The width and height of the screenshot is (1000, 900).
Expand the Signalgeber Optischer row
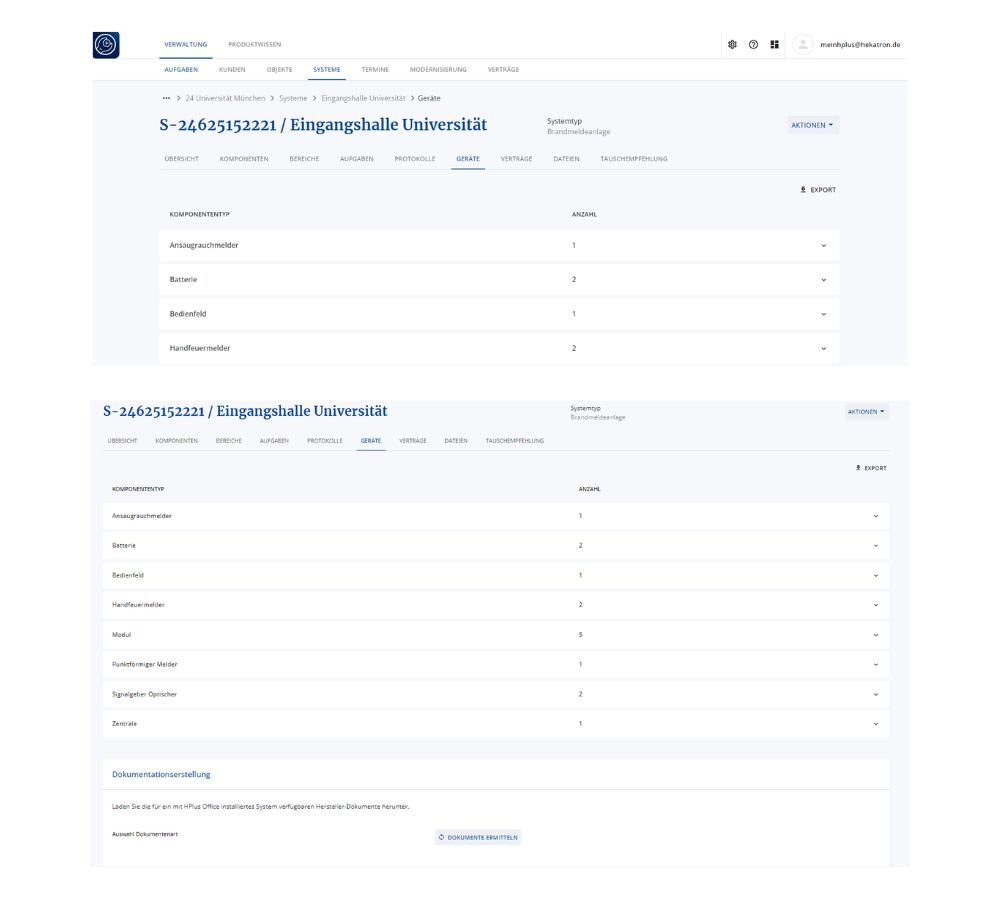[x=875, y=694]
